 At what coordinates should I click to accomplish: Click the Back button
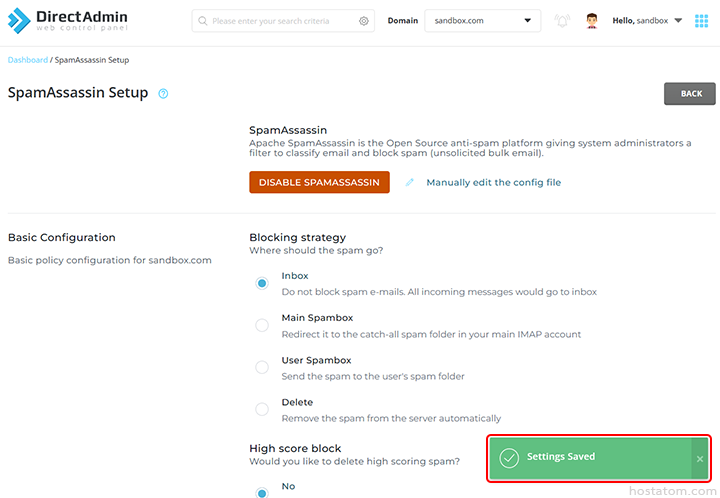pos(690,94)
